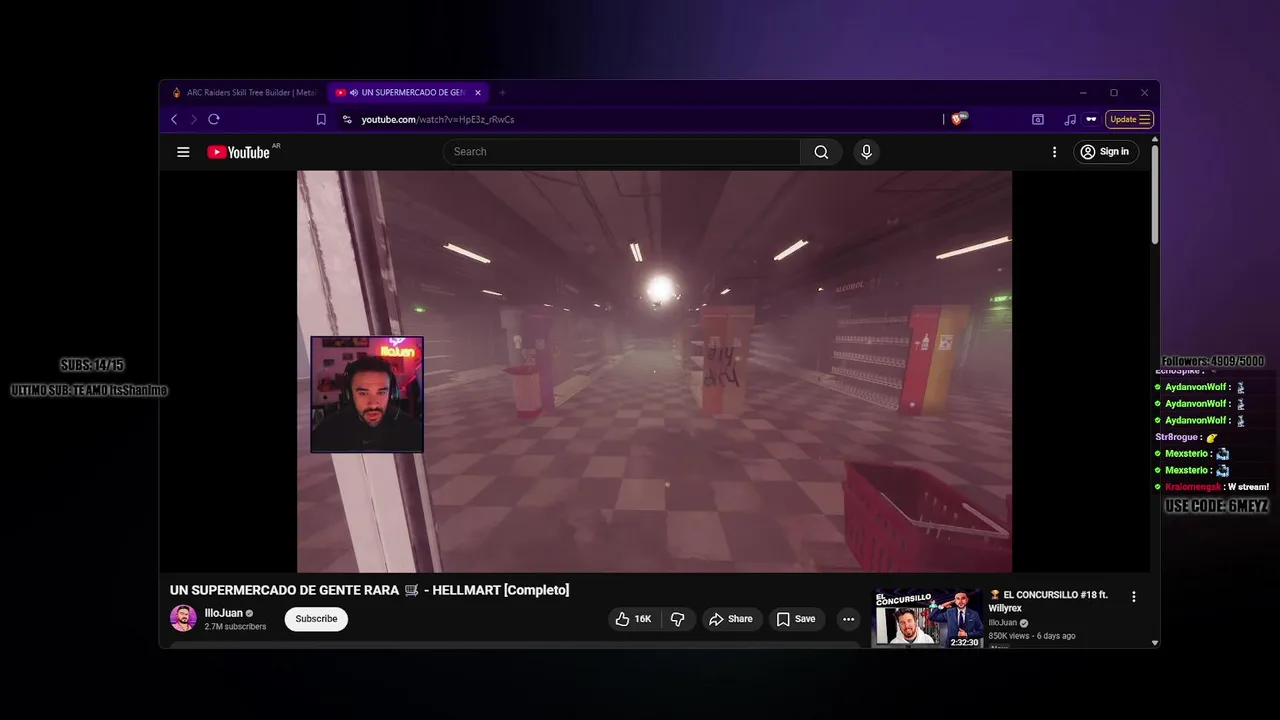1280x720 pixels.
Task: Save video to a playlist
Action: coord(796,619)
